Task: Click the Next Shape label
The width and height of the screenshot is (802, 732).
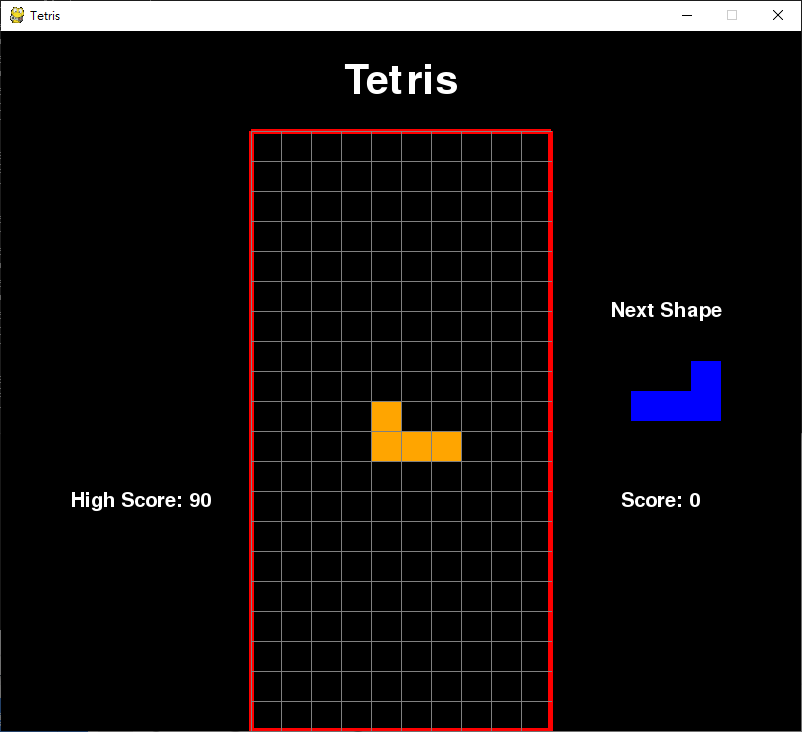Action: [x=666, y=310]
